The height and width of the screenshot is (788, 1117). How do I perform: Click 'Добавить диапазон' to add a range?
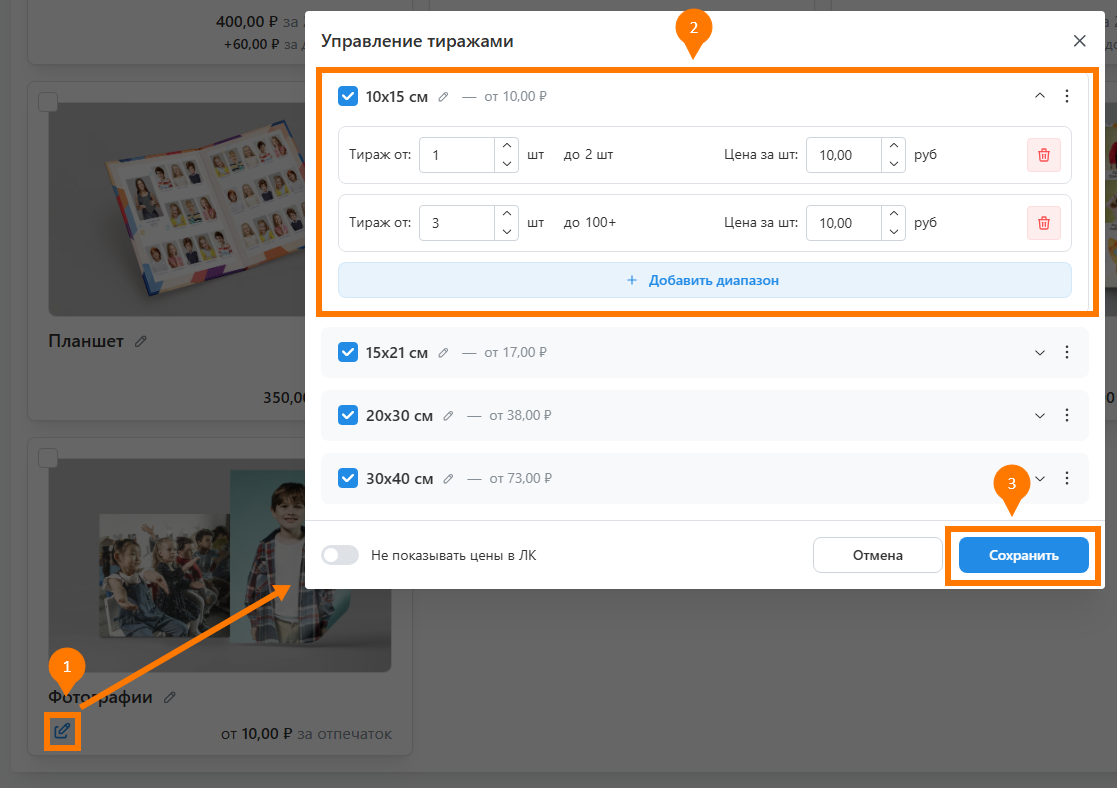coord(704,280)
